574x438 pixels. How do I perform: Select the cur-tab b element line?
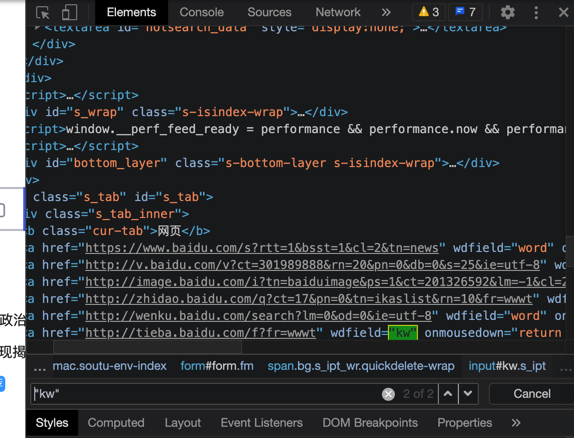[x=118, y=231]
